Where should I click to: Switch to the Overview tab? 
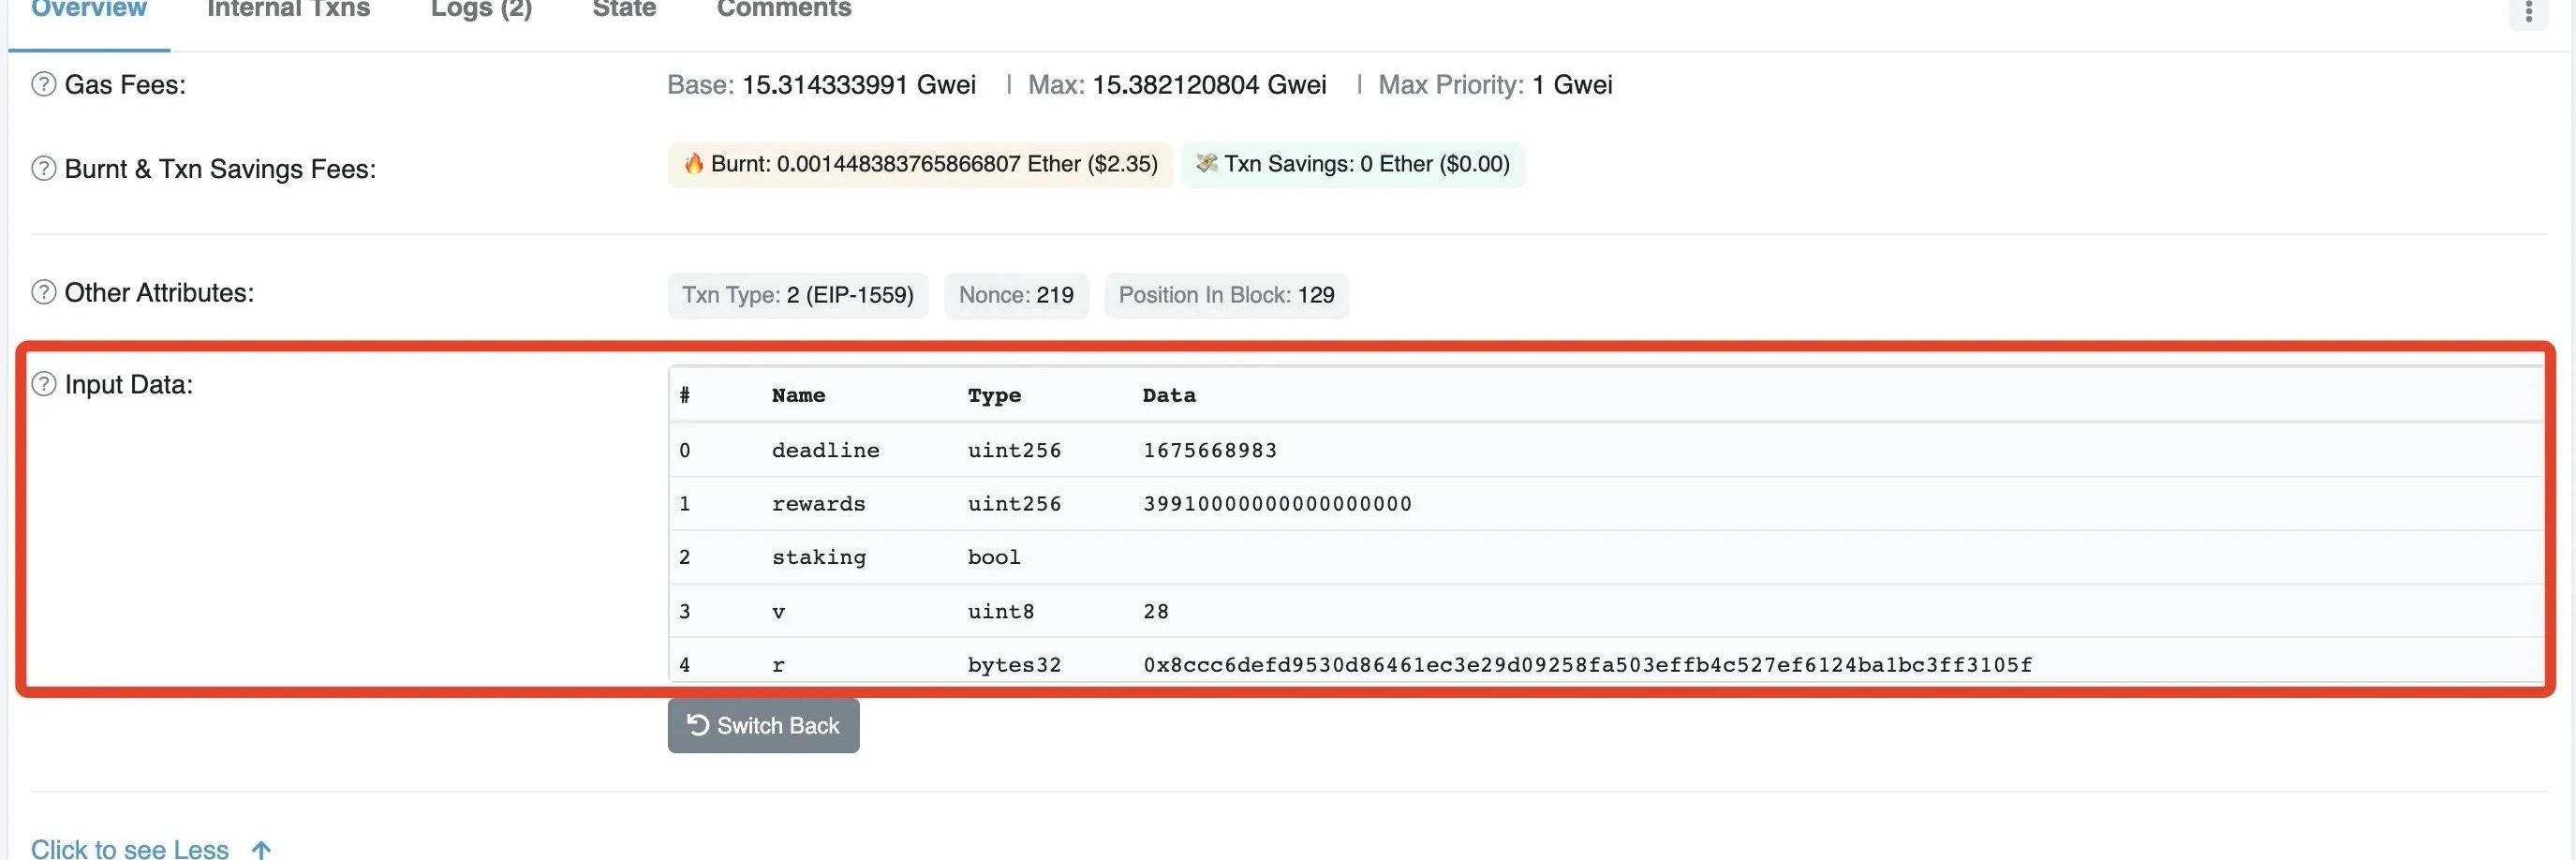[x=89, y=10]
